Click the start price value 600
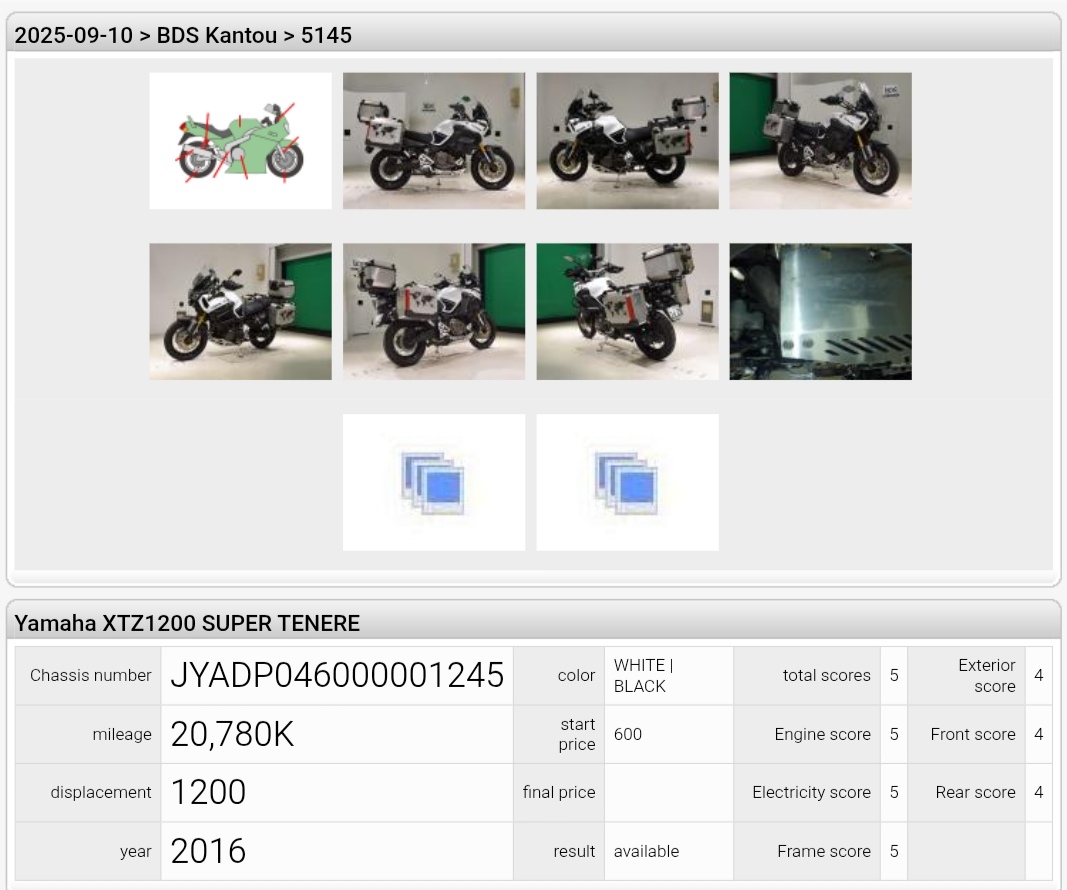The width and height of the screenshot is (1067, 890). click(x=628, y=734)
